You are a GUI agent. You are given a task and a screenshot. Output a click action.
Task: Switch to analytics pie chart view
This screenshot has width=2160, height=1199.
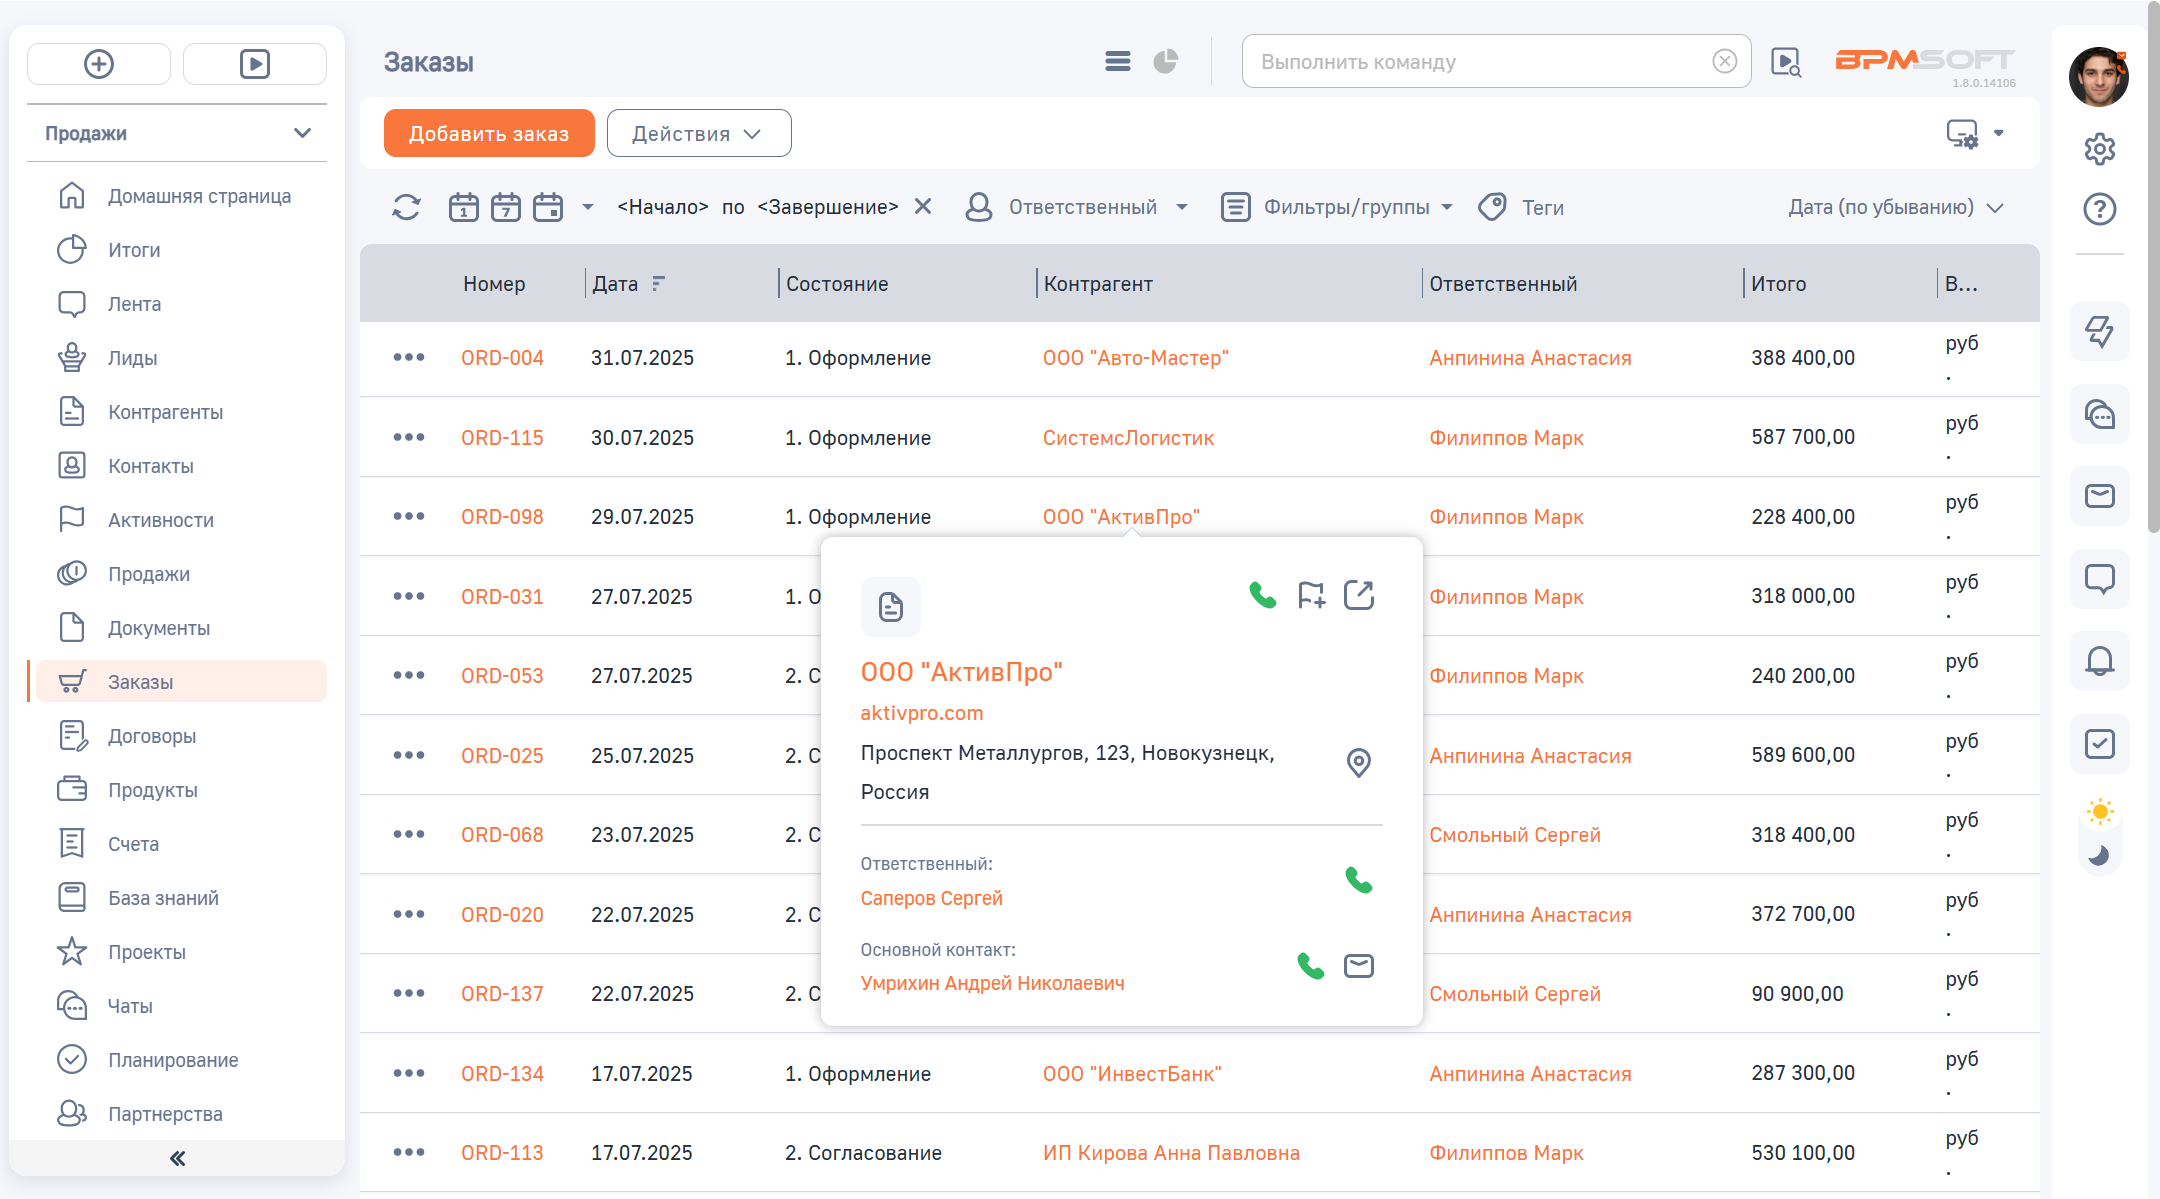click(1166, 62)
